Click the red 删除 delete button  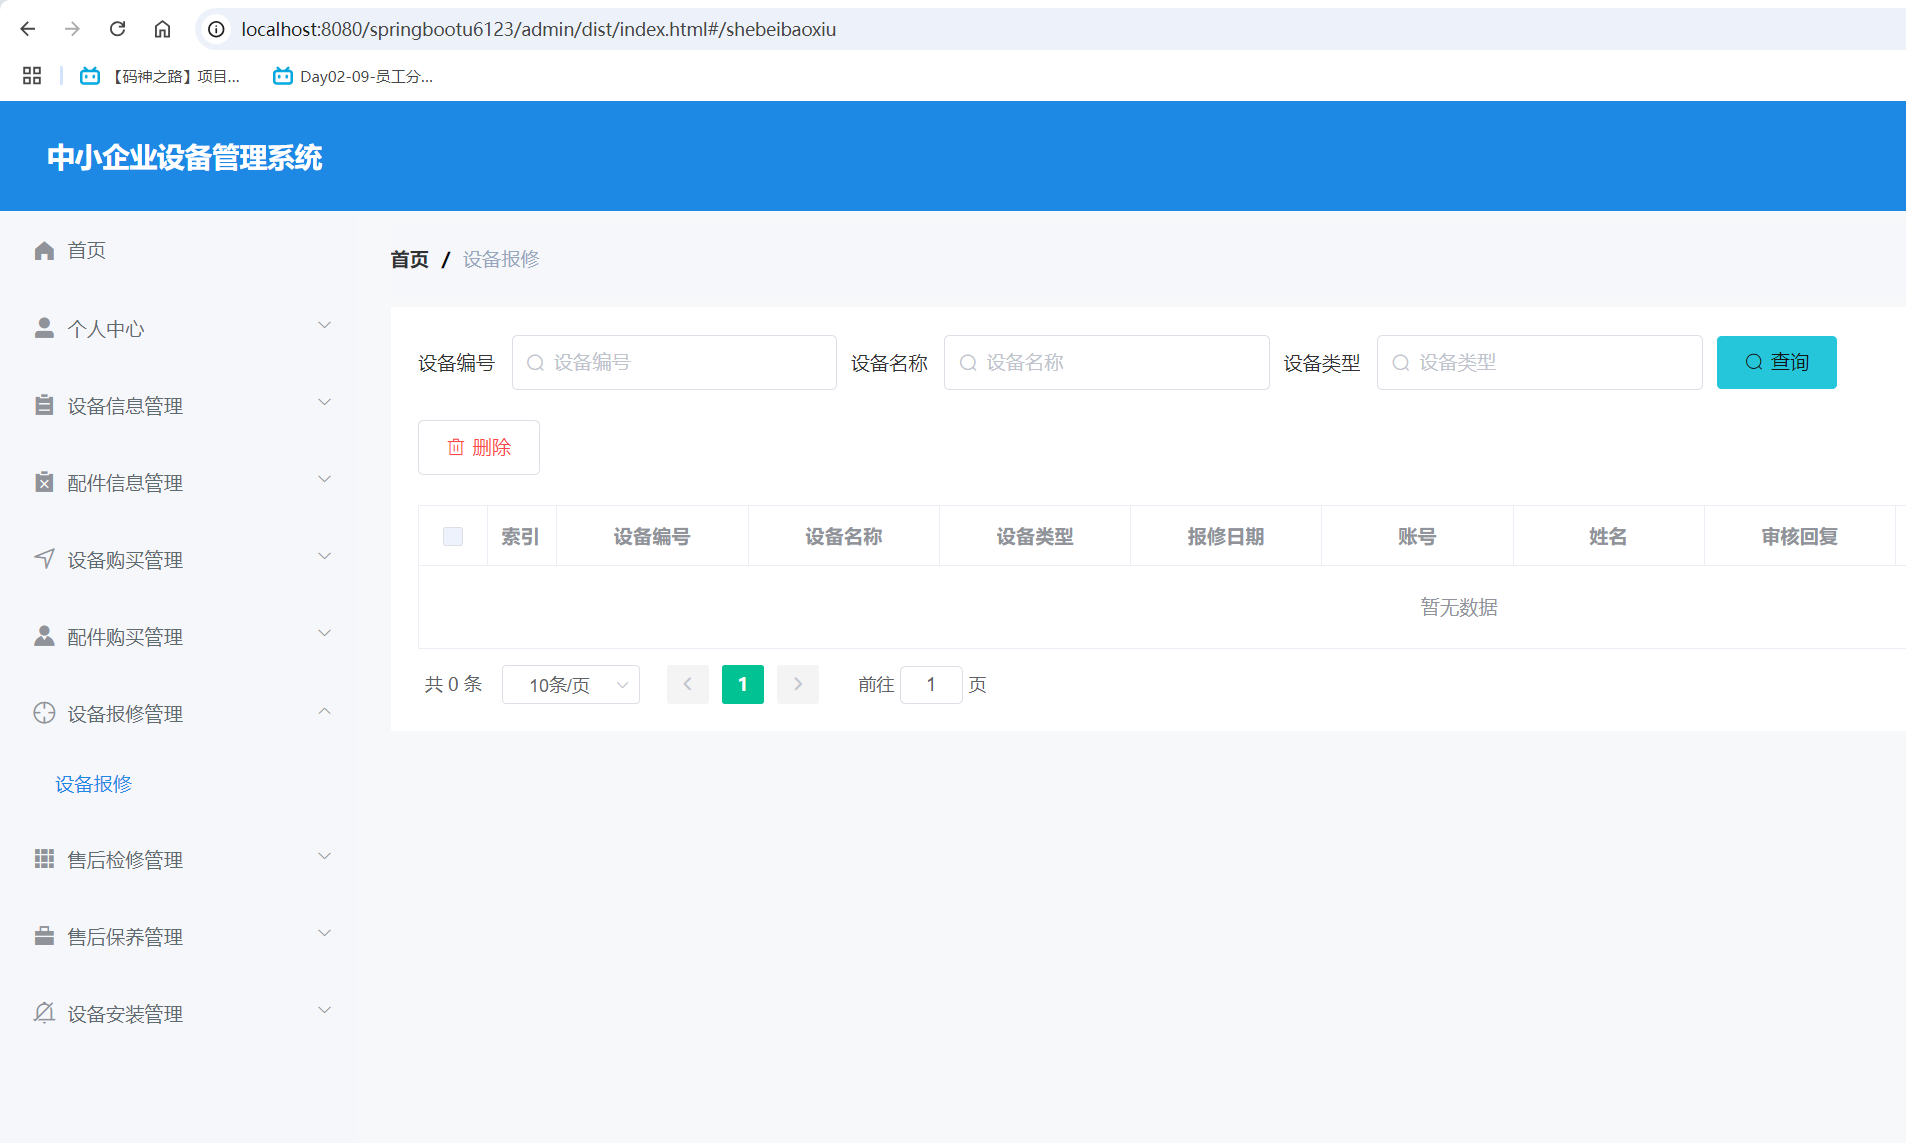click(478, 447)
